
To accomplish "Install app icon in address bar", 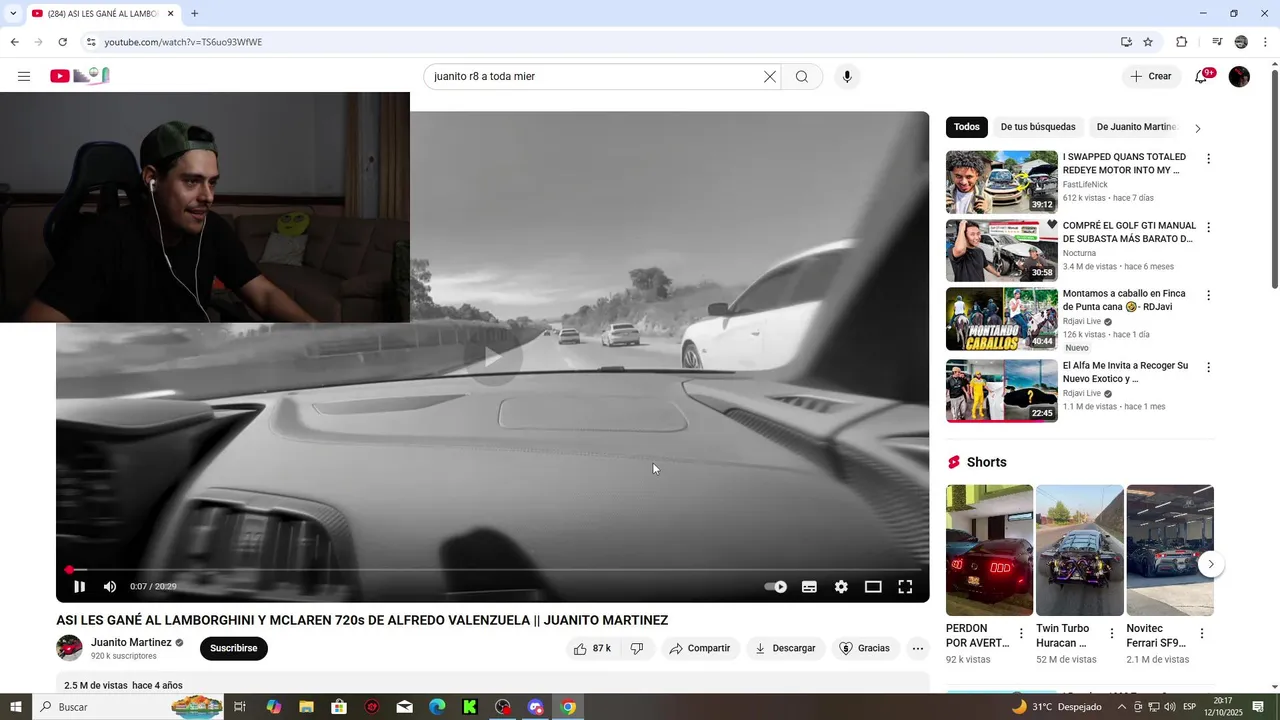I will 1127,42.
